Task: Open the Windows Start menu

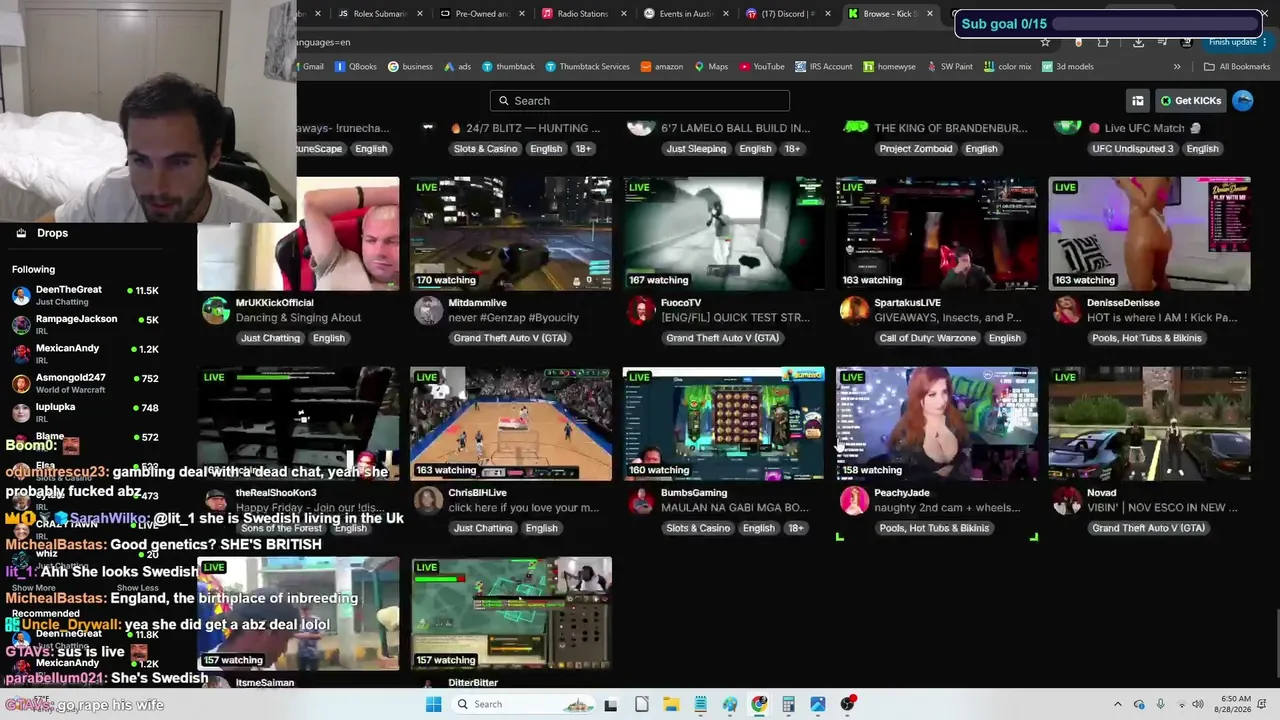Action: tap(433, 704)
